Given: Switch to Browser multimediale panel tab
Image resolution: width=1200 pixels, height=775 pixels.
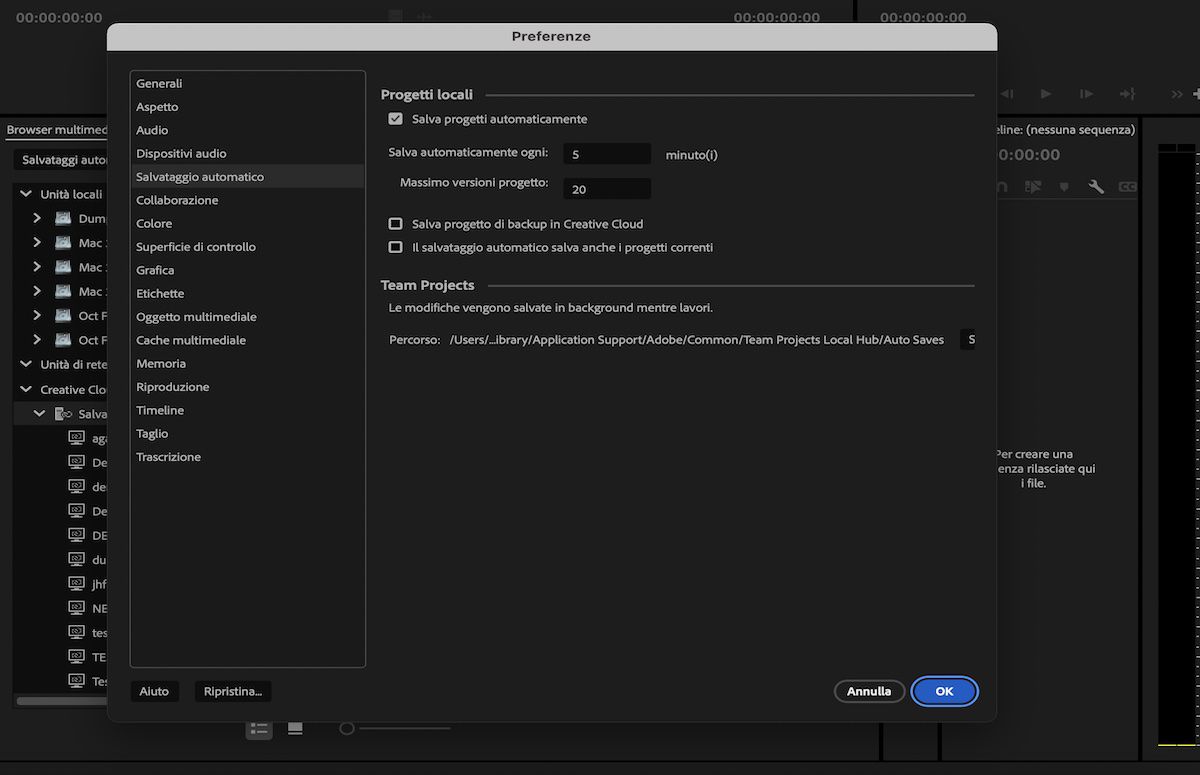Looking at the screenshot, I should tap(56, 130).
